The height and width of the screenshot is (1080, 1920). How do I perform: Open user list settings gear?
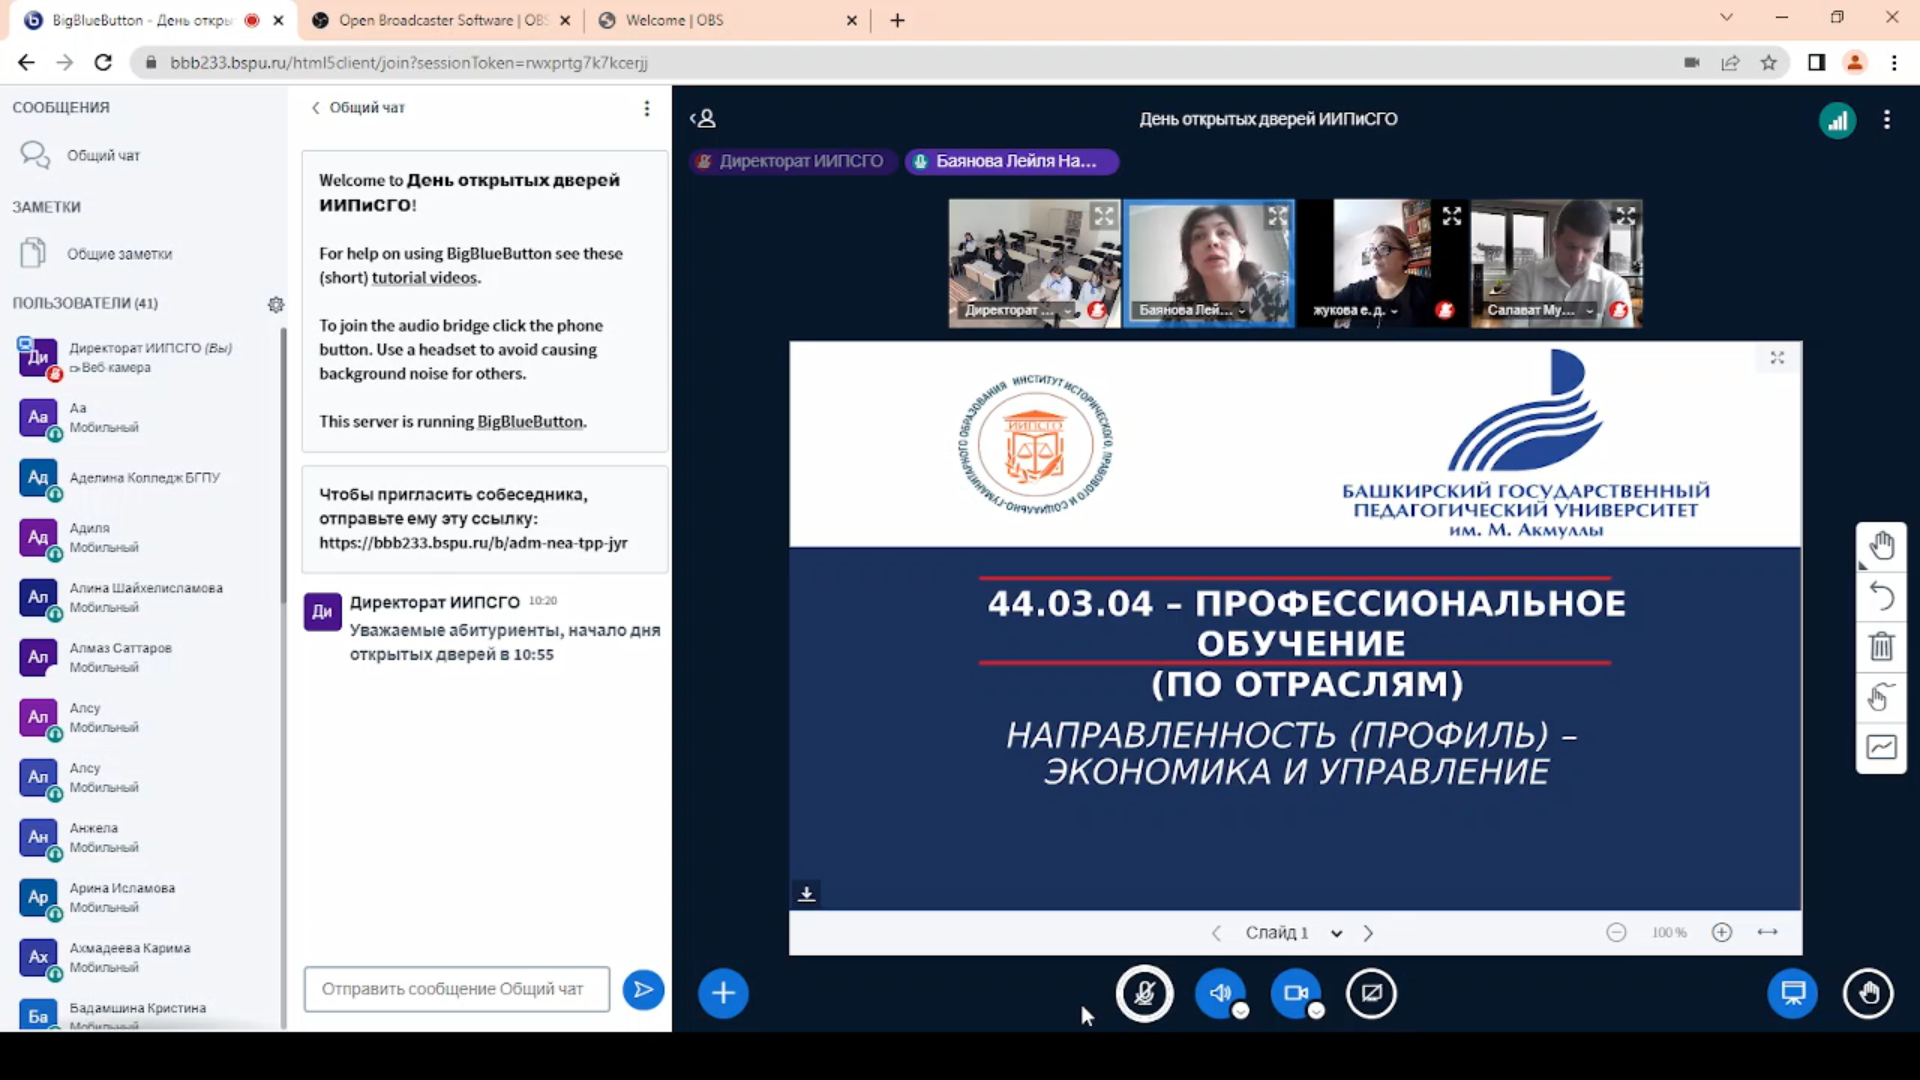click(276, 304)
